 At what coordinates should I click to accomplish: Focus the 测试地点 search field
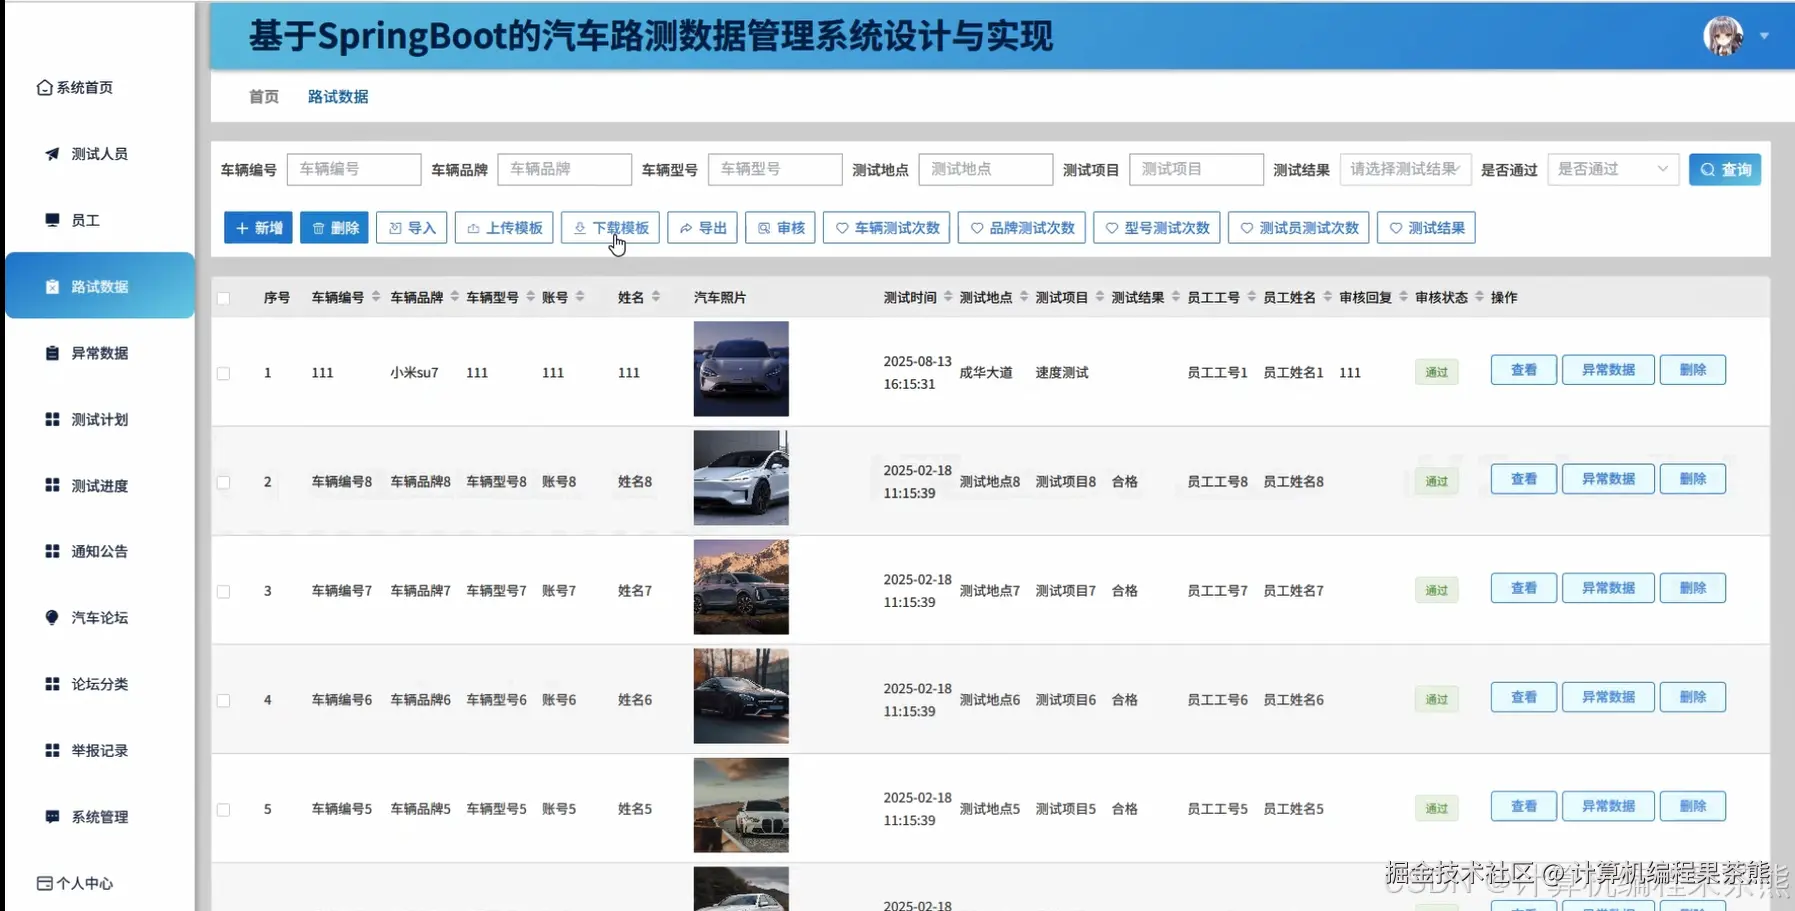[x=986, y=170]
